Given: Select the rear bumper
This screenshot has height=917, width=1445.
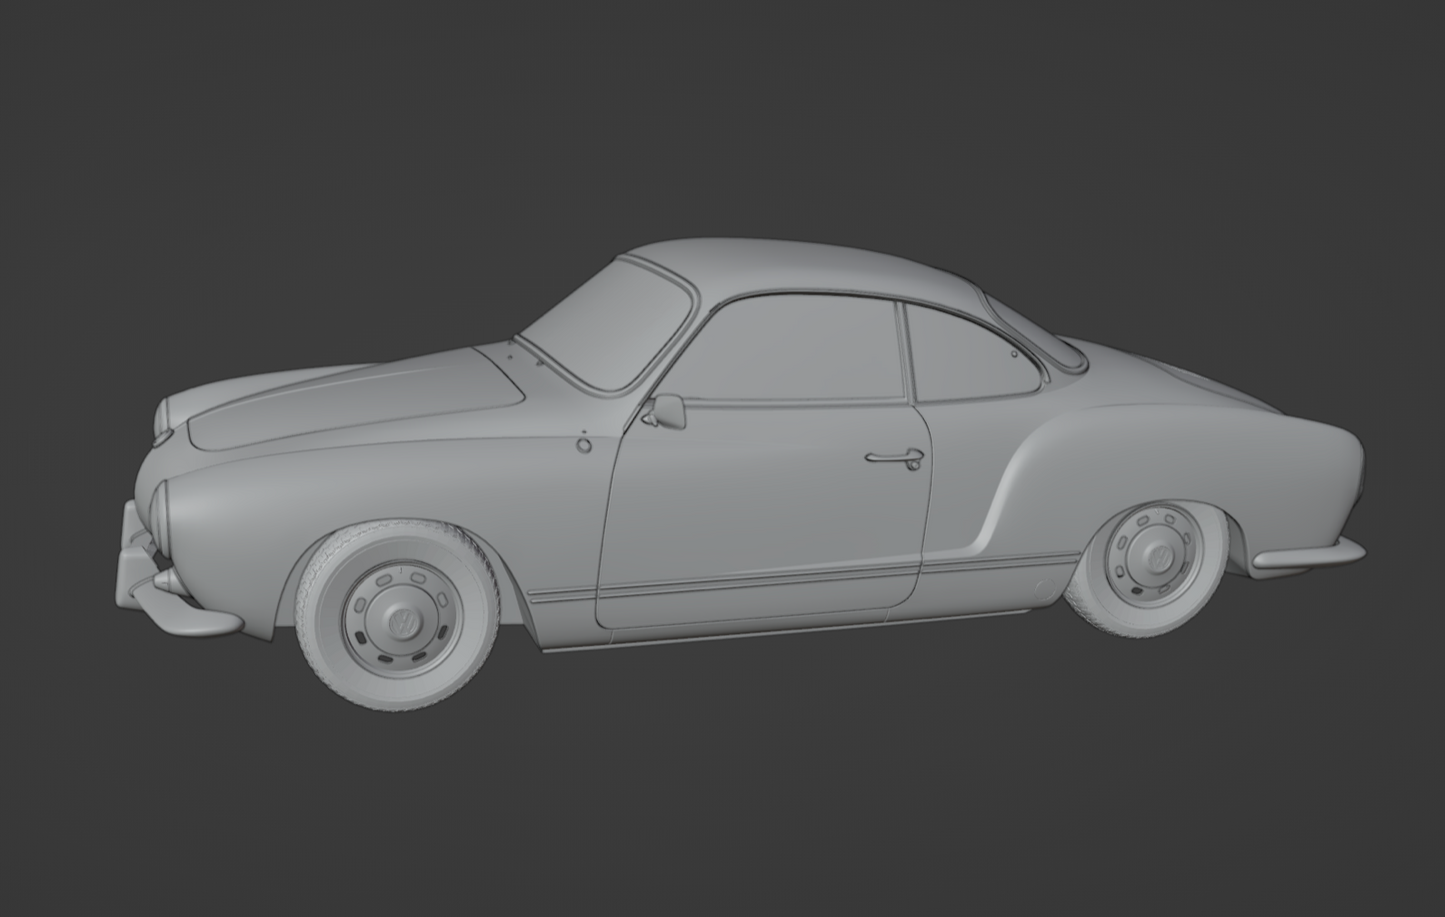Looking at the screenshot, I should pyautogui.click(x=1308, y=555).
